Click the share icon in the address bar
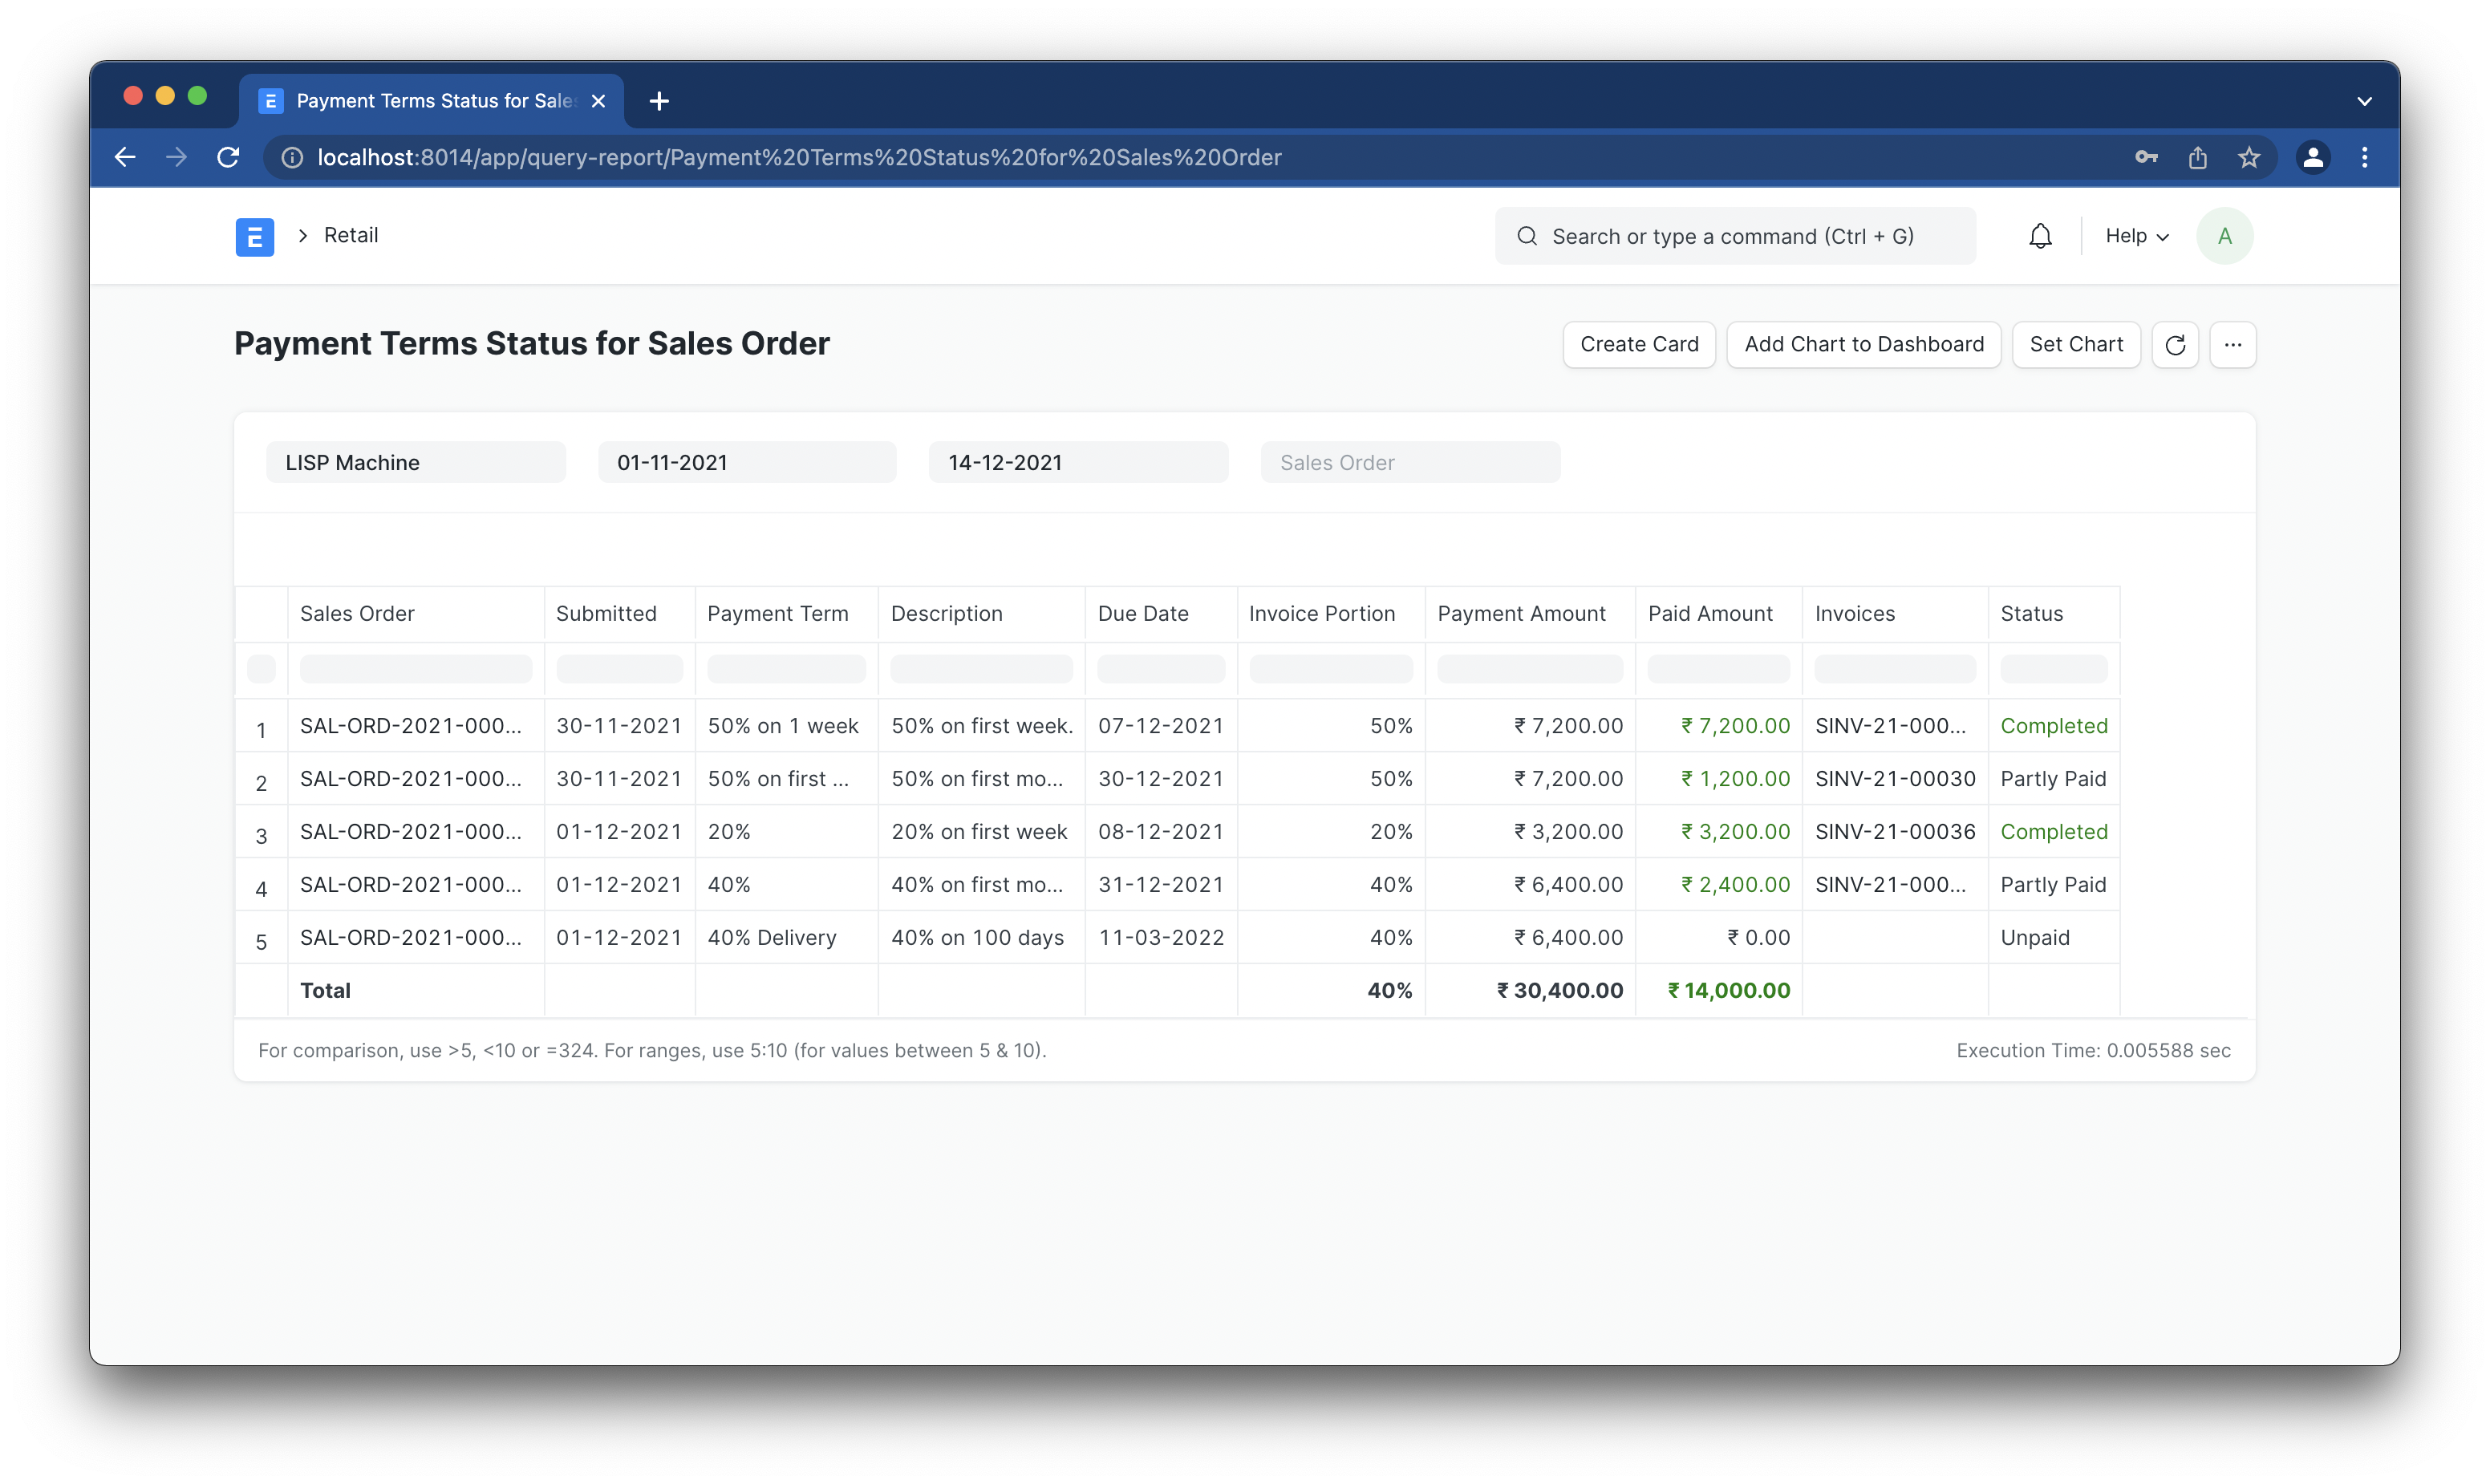Screen dimensions: 2490x1484 click(x=2197, y=157)
